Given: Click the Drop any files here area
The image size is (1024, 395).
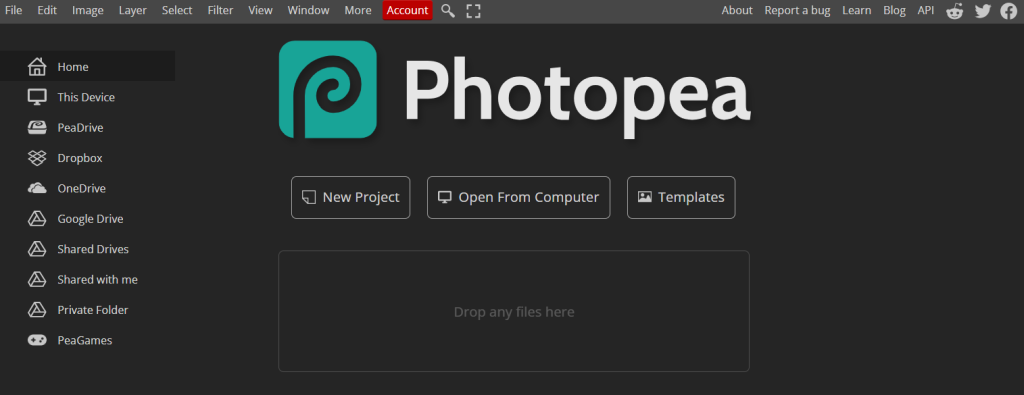Looking at the screenshot, I should (514, 311).
